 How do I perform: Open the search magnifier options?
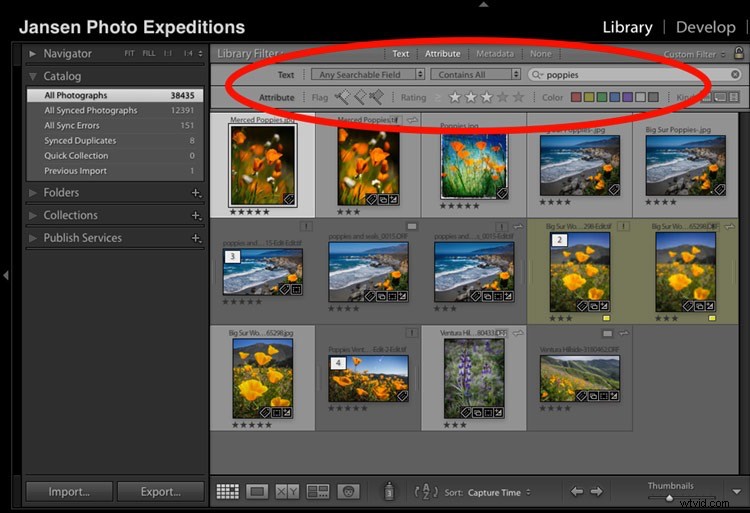click(537, 75)
